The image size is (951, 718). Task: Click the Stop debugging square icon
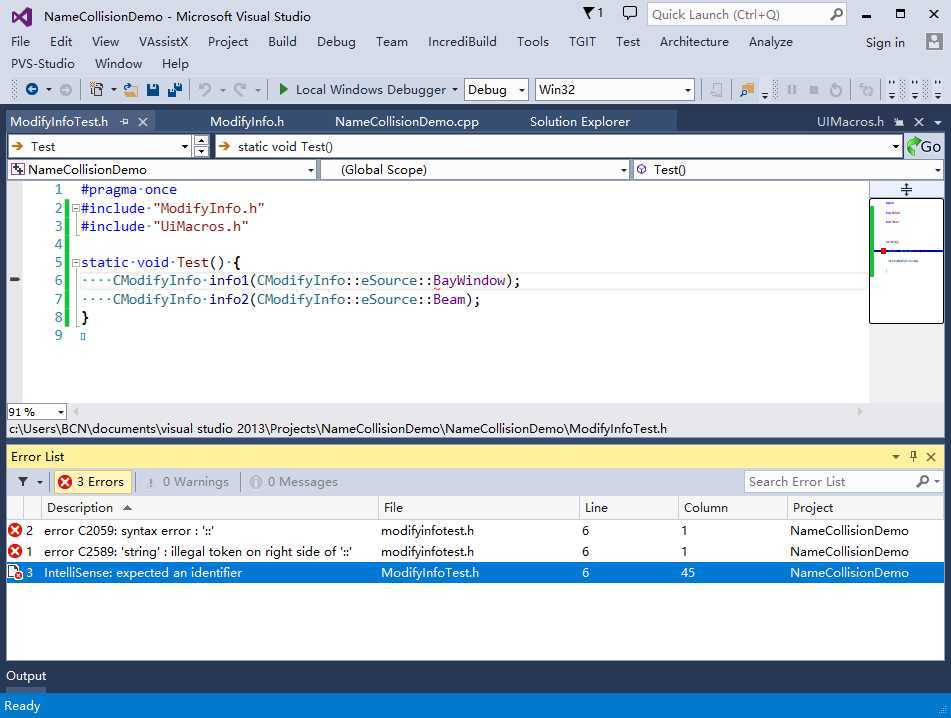click(814, 90)
